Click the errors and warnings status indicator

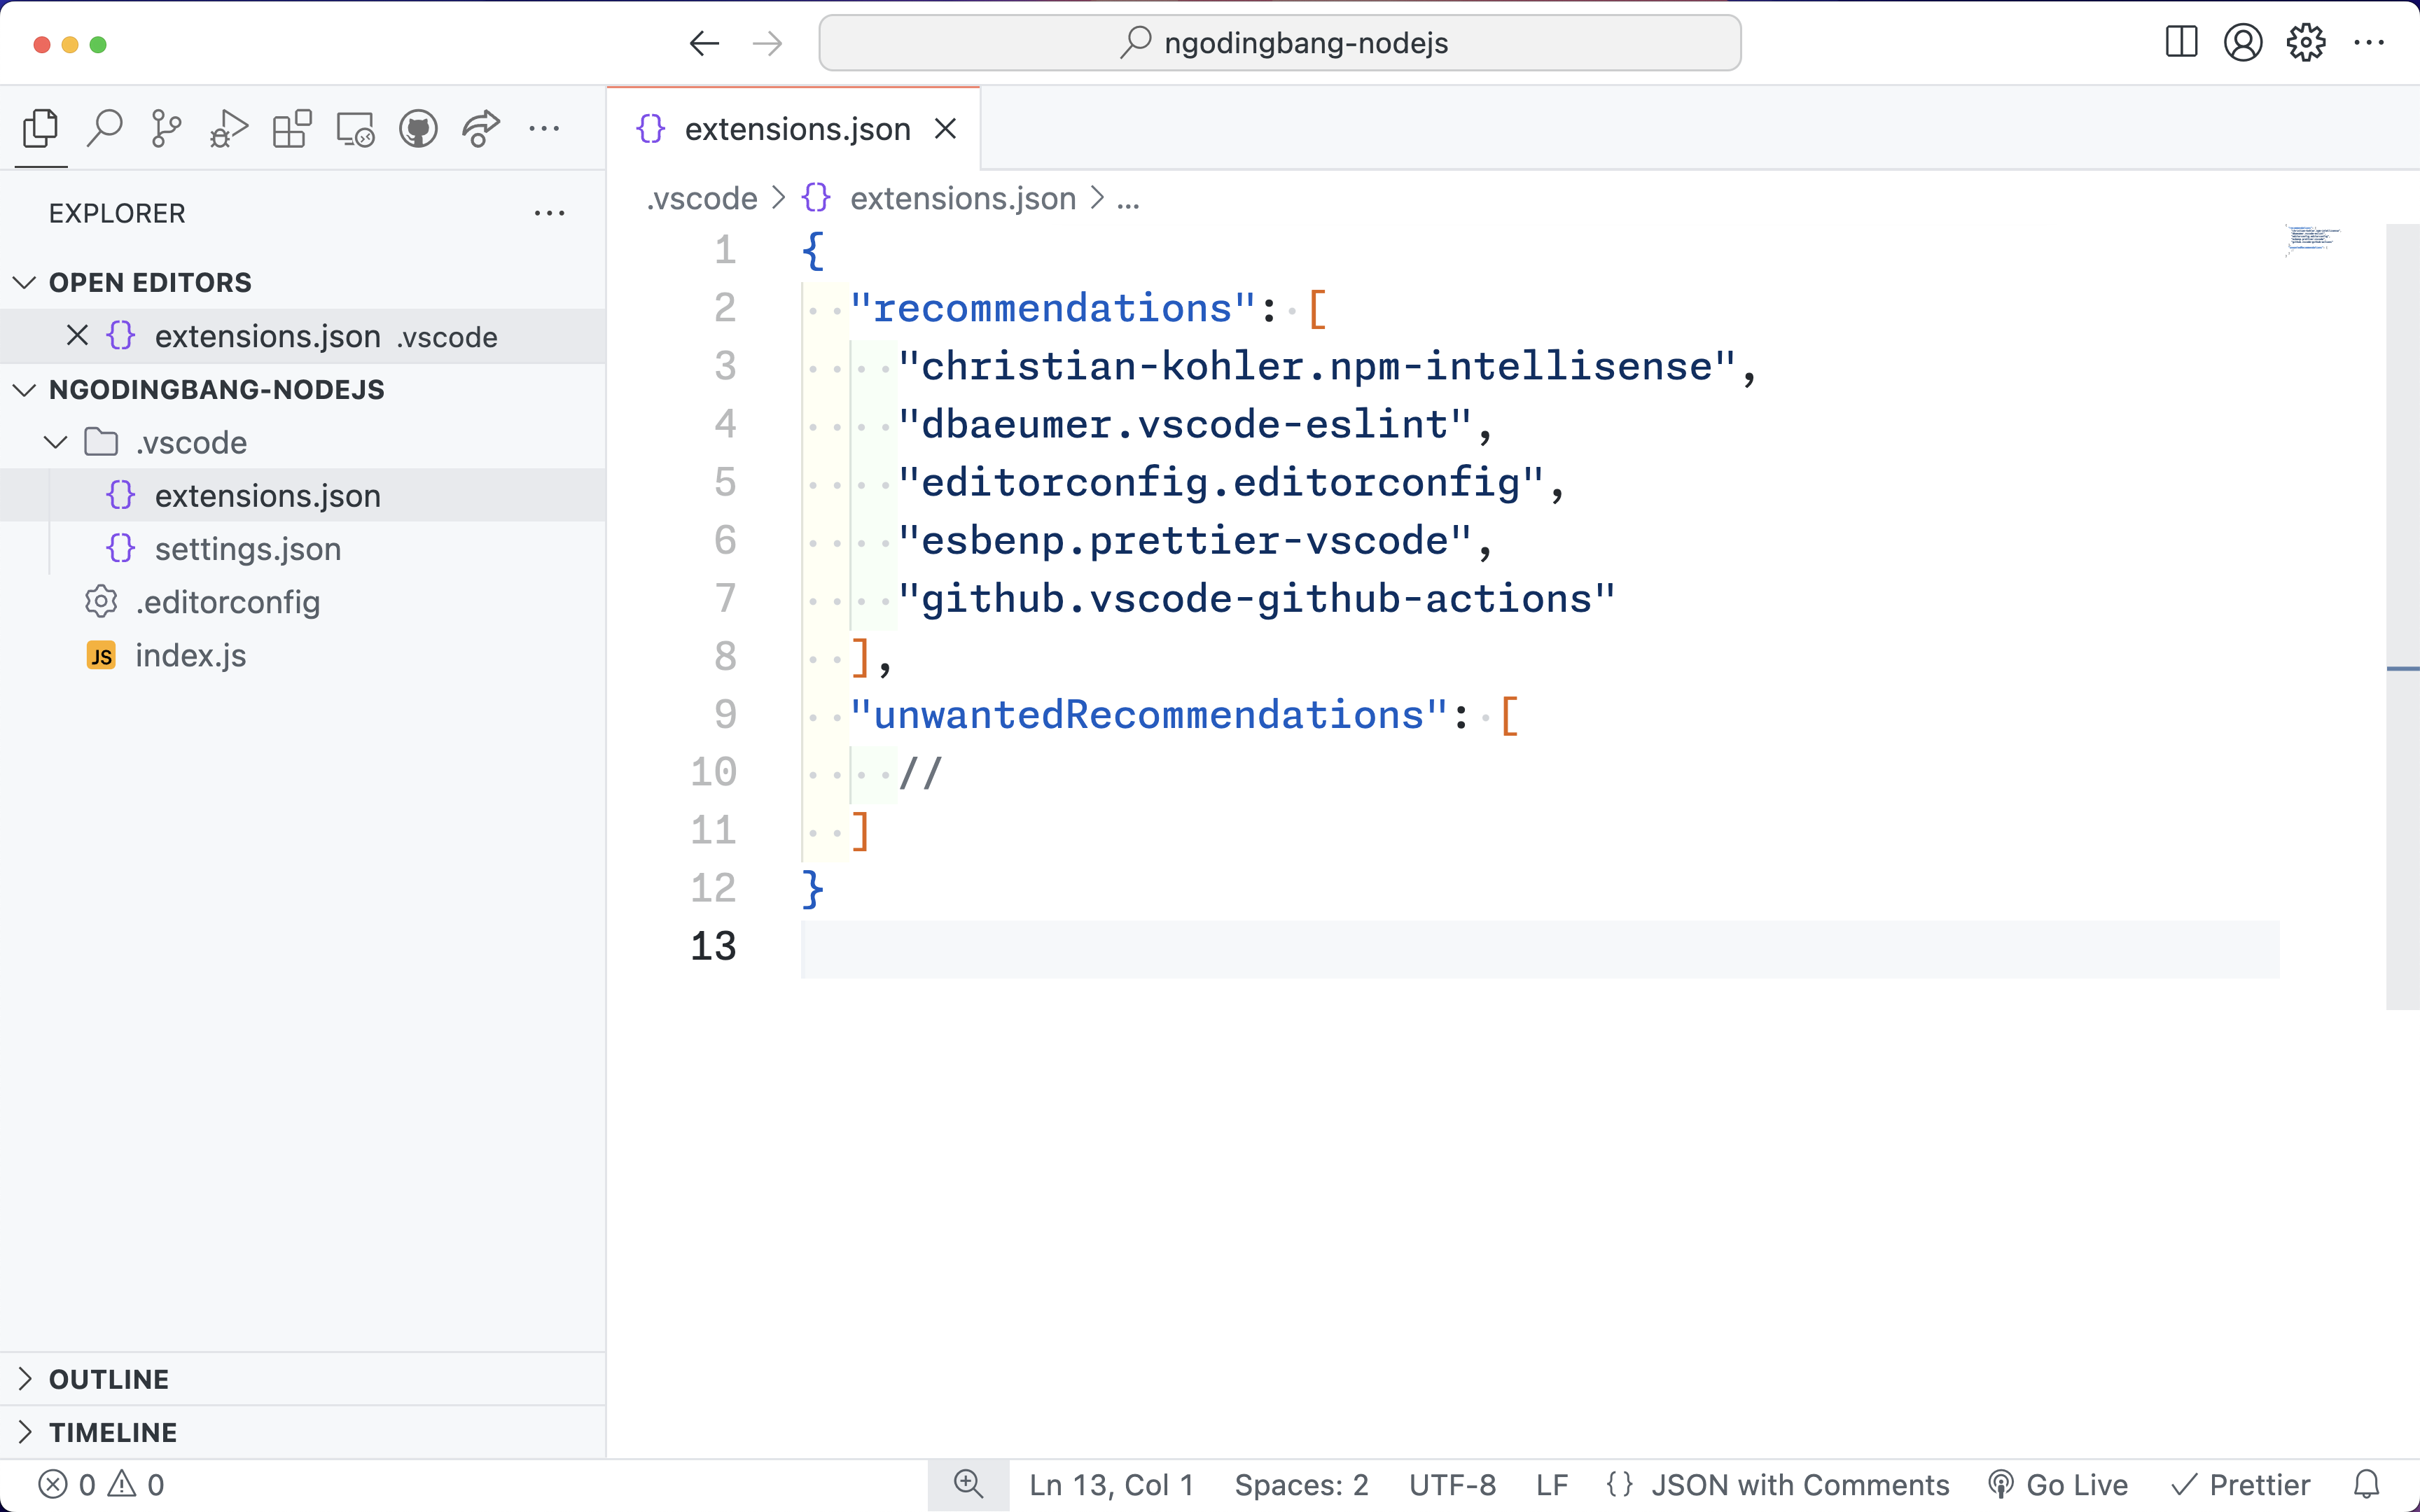pos(101,1485)
